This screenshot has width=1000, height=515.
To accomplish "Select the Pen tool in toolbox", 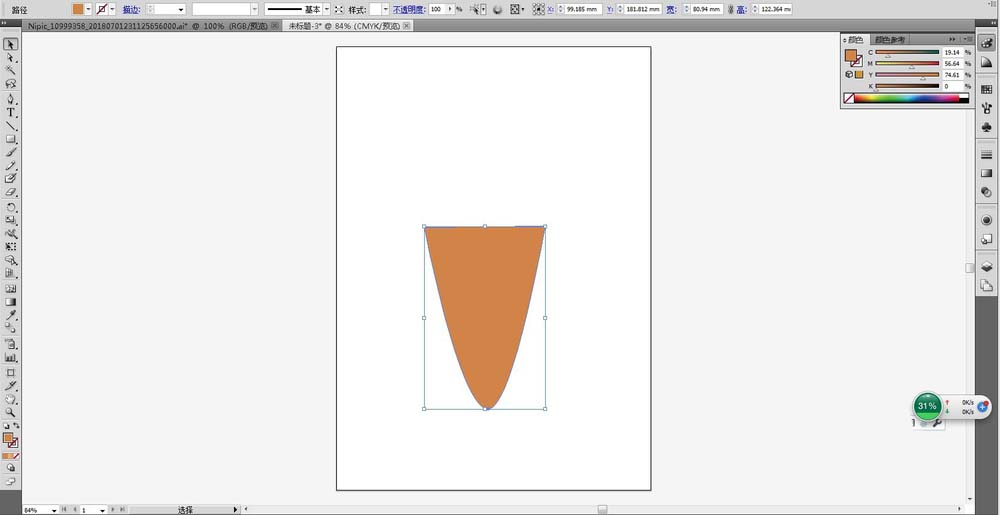I will point(11,98).
